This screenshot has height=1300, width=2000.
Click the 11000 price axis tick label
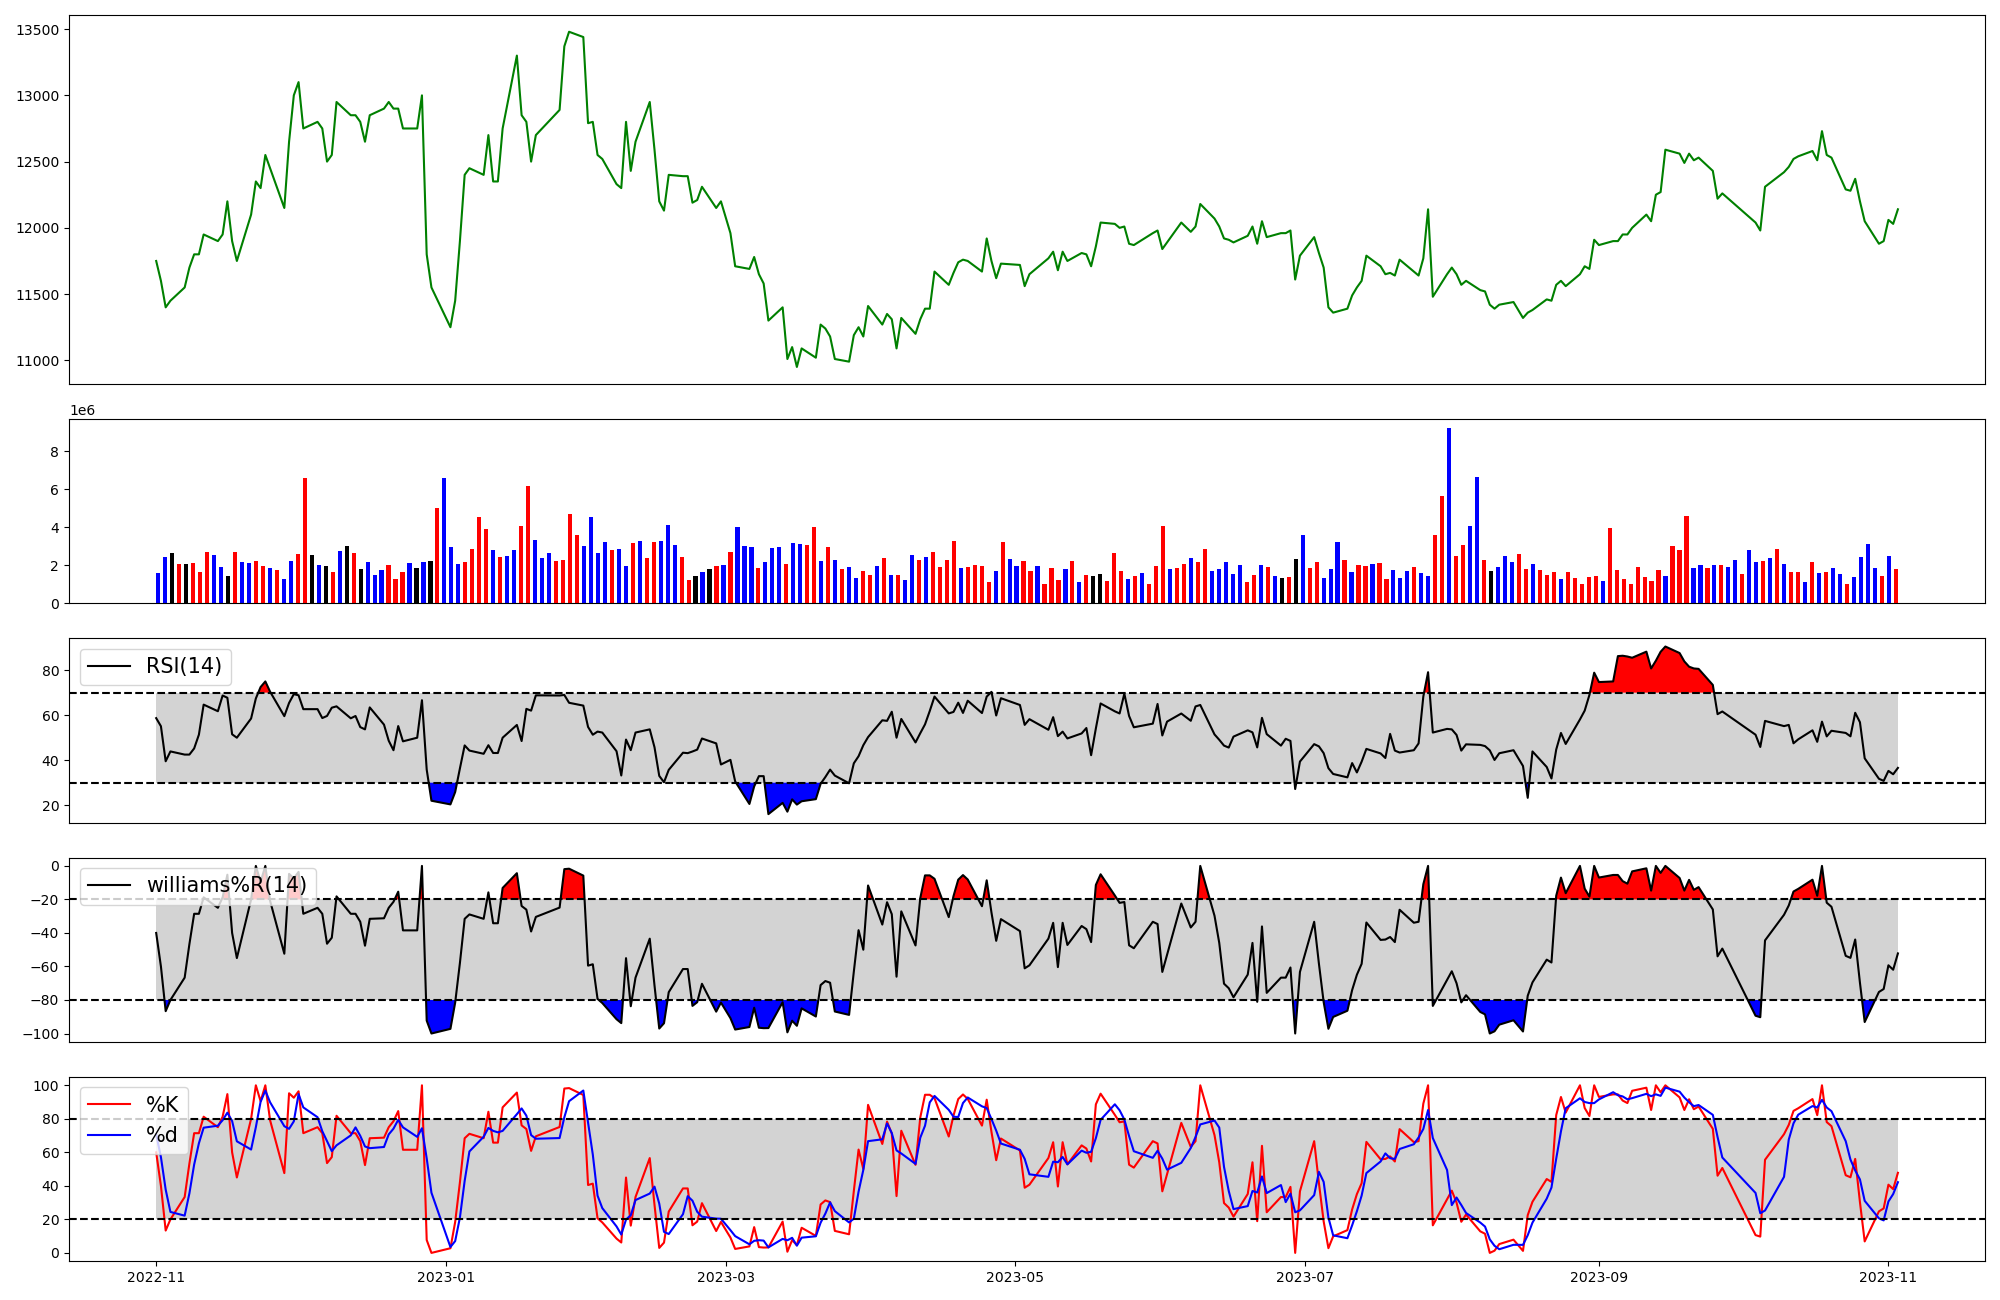[x=37, y=361]
